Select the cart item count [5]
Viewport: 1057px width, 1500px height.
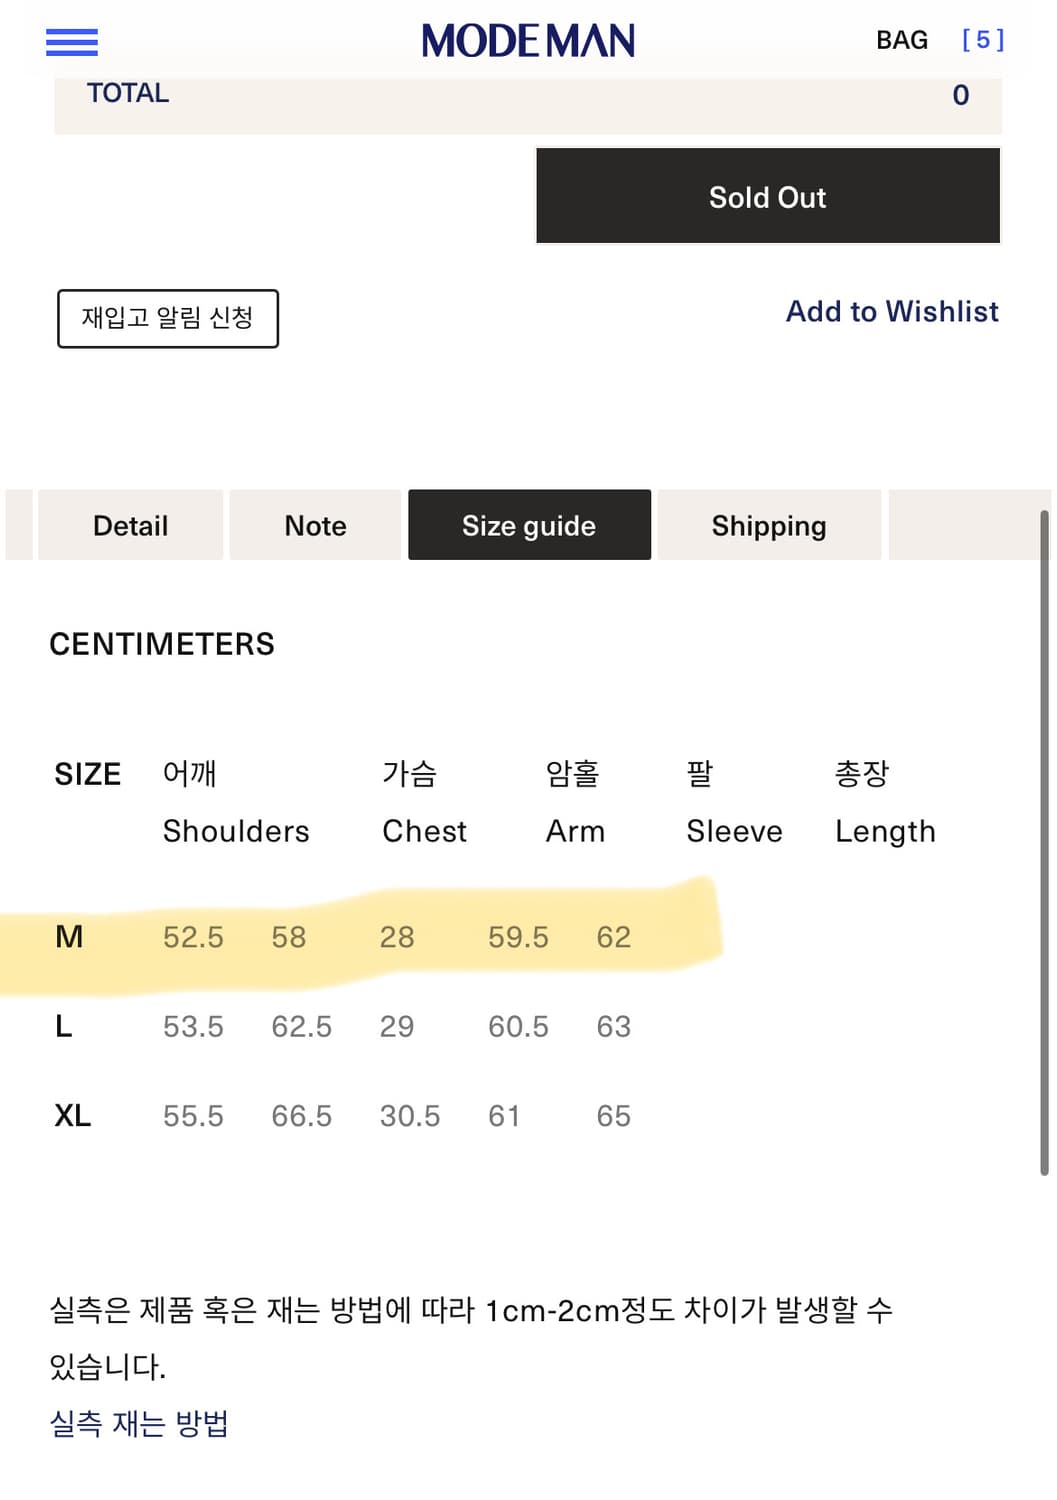click(984, 40)
